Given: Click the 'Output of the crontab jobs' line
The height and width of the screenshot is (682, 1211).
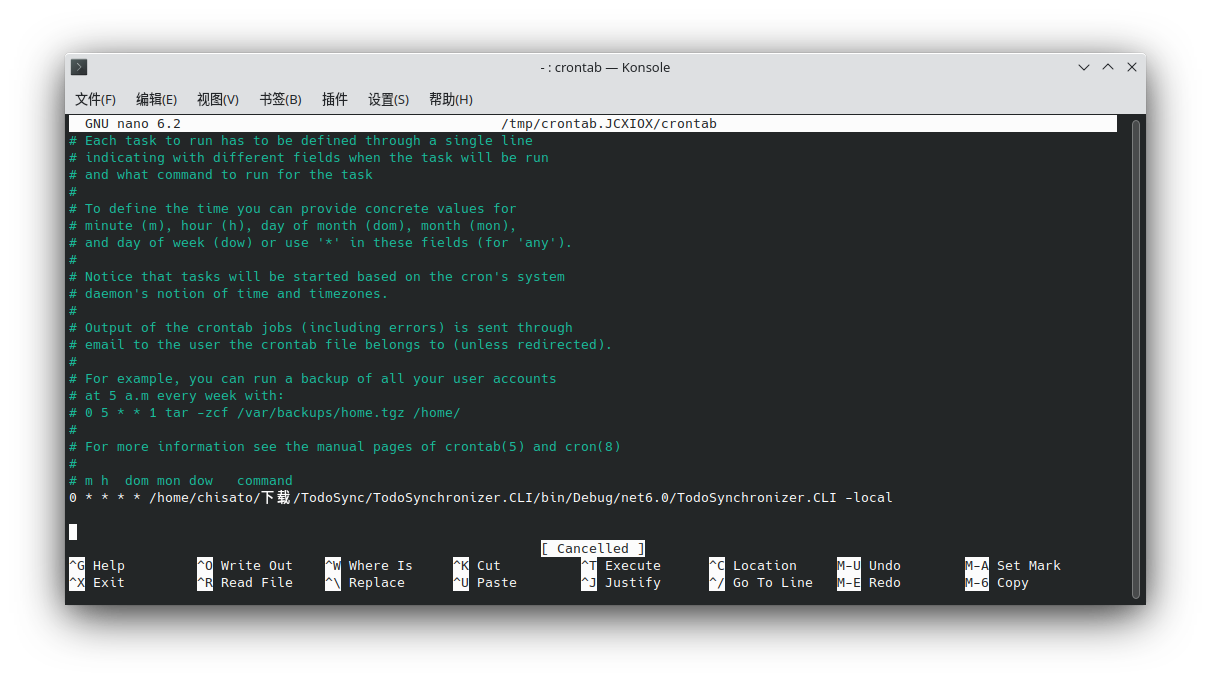Looking at the screenshot, I should point(321,328).
